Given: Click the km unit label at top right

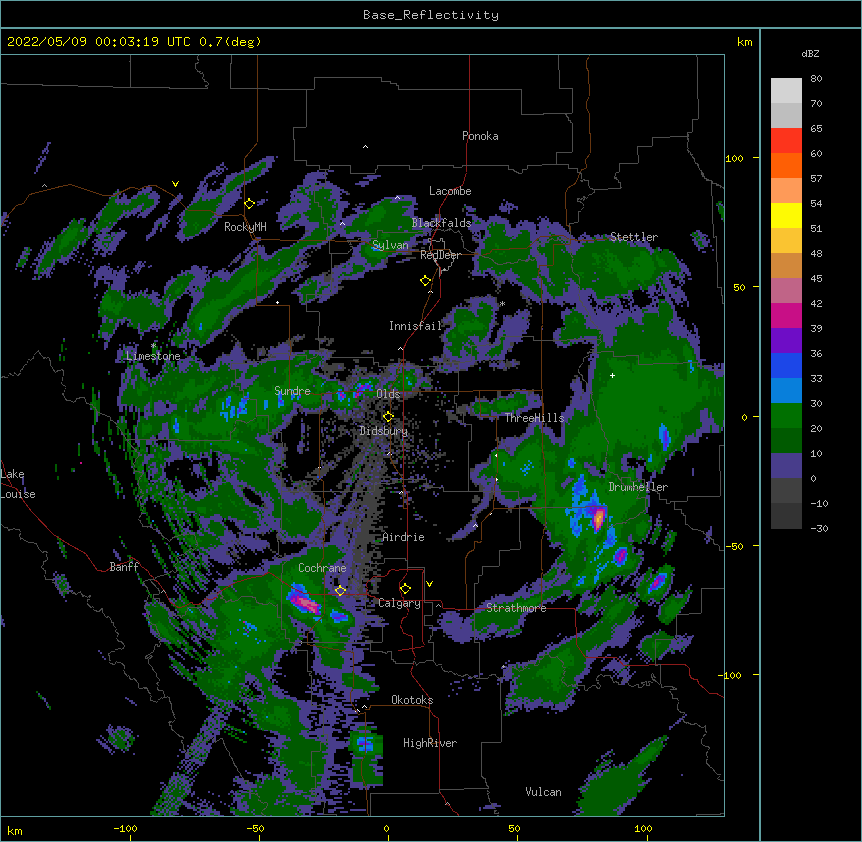Looking at the screenshot, I should 745,42.
